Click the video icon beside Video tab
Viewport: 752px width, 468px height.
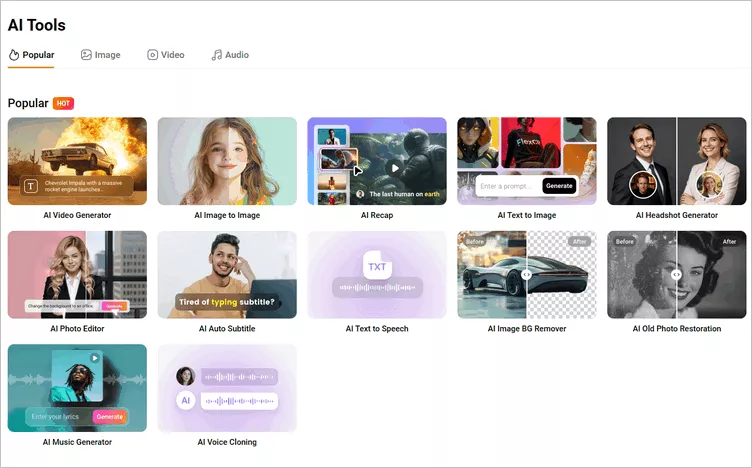153,55
